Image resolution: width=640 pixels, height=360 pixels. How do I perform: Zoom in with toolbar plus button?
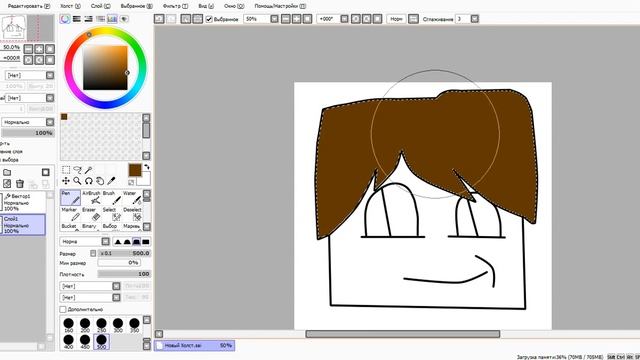tap(296, 19)
